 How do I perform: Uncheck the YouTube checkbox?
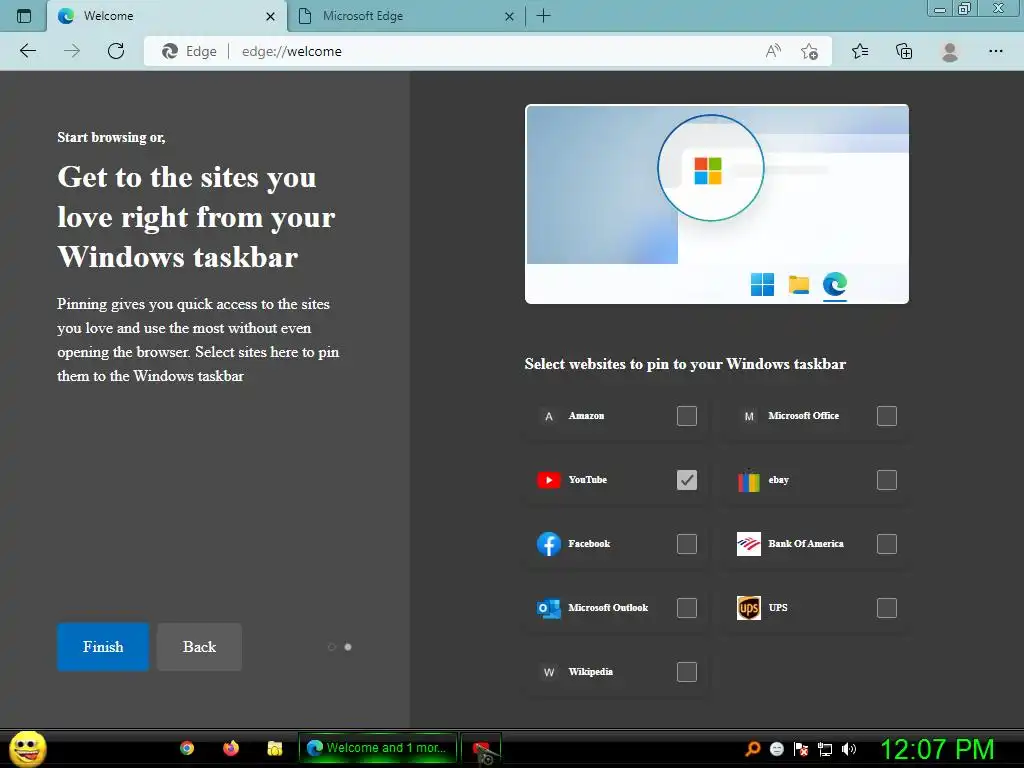(686, 480)
